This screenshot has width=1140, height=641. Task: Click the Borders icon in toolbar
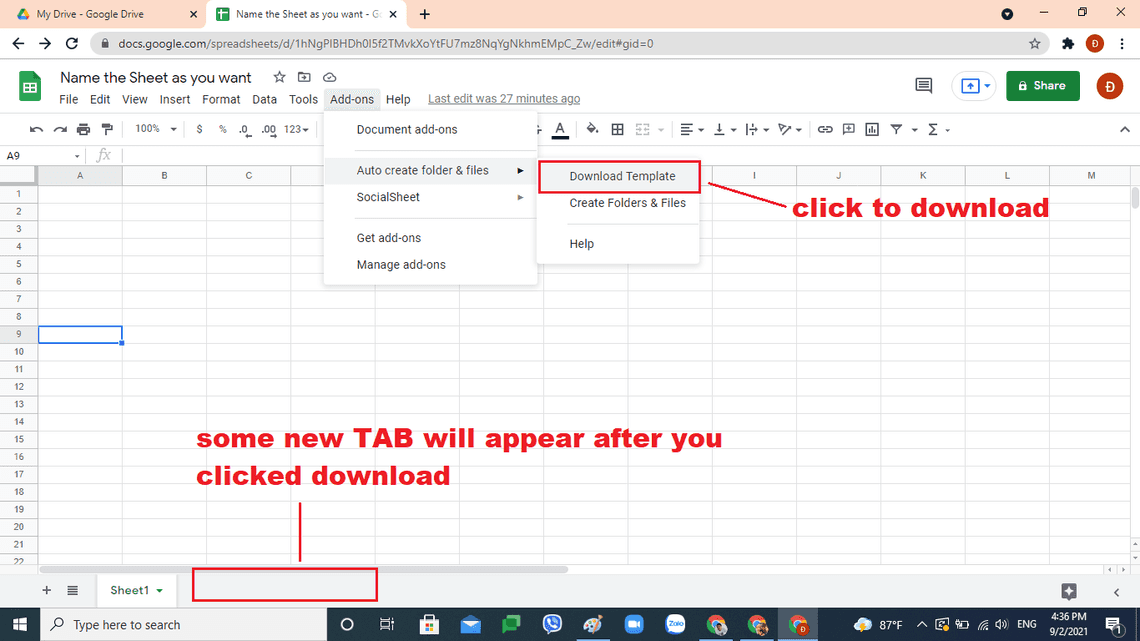(x=618, y=129)
